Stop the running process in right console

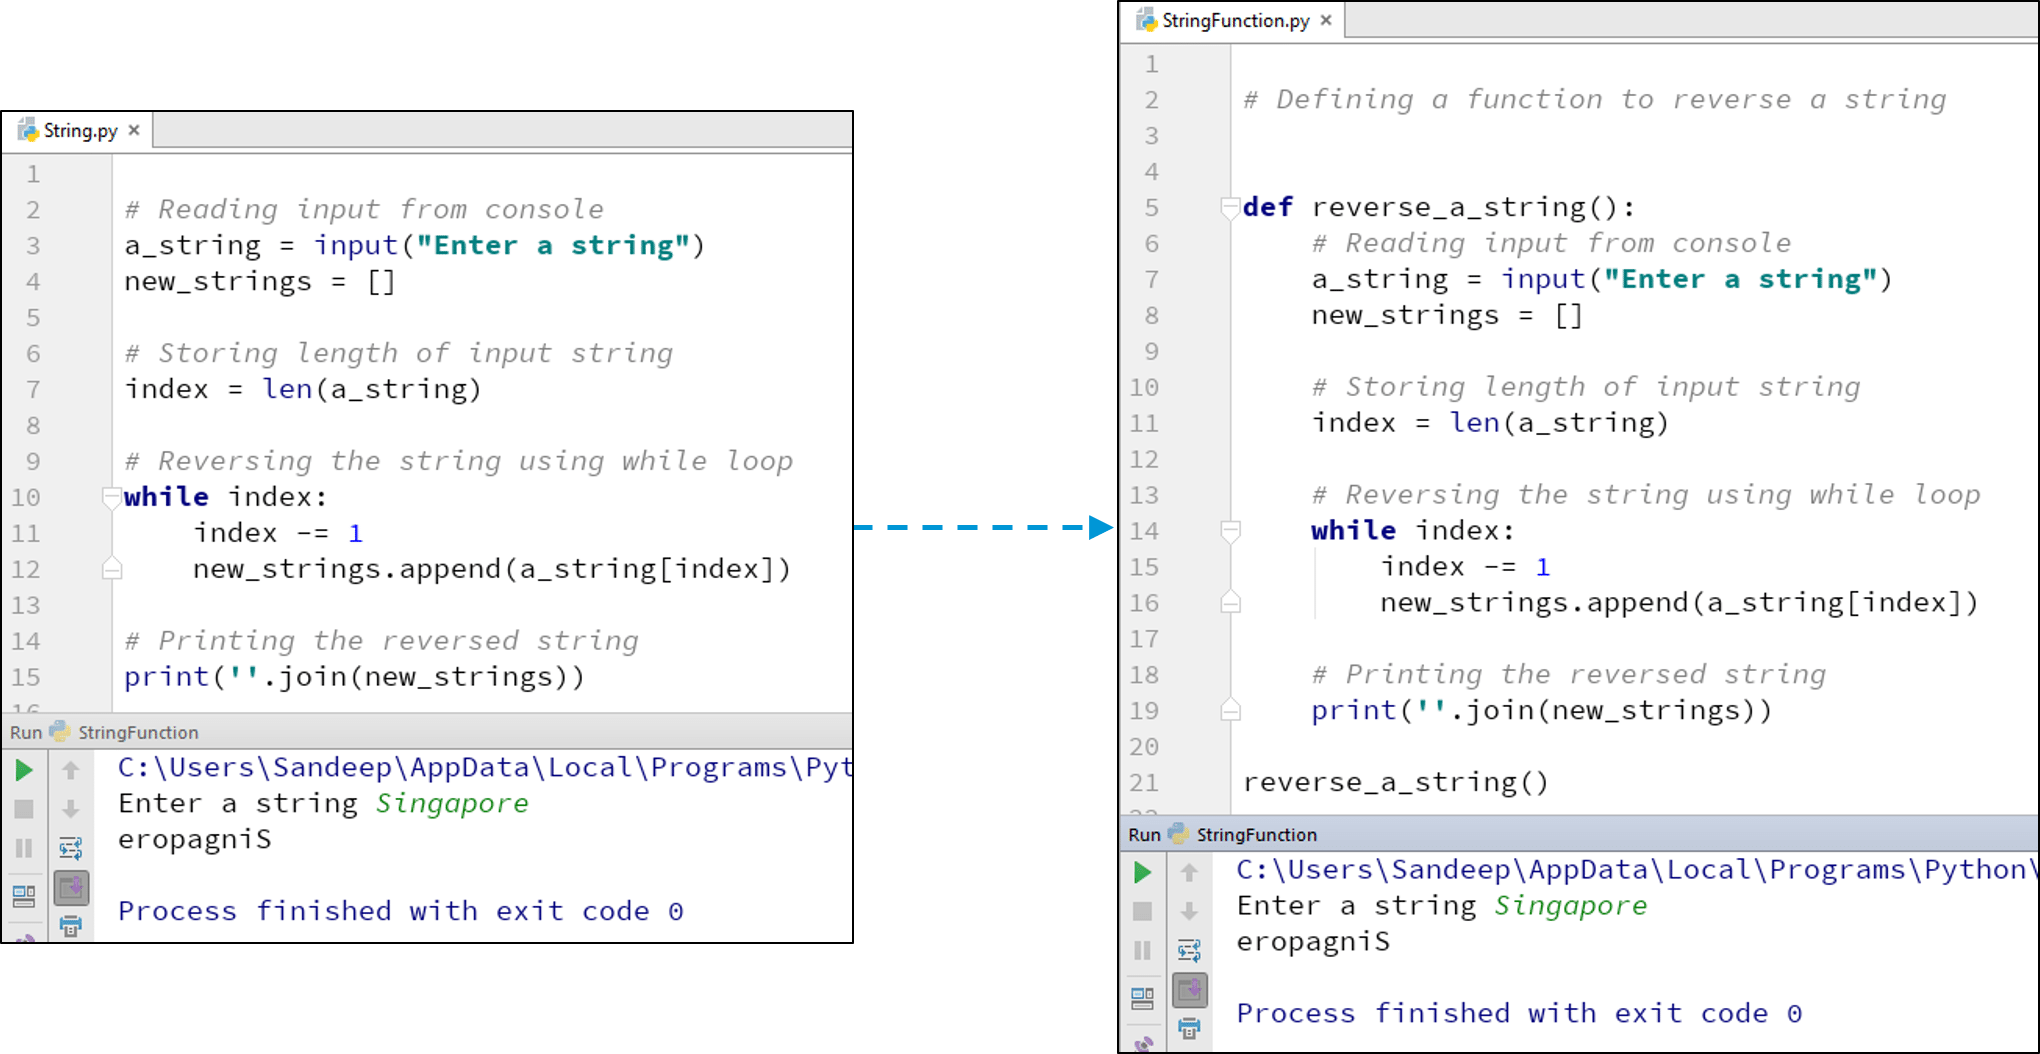(1142, 910)
